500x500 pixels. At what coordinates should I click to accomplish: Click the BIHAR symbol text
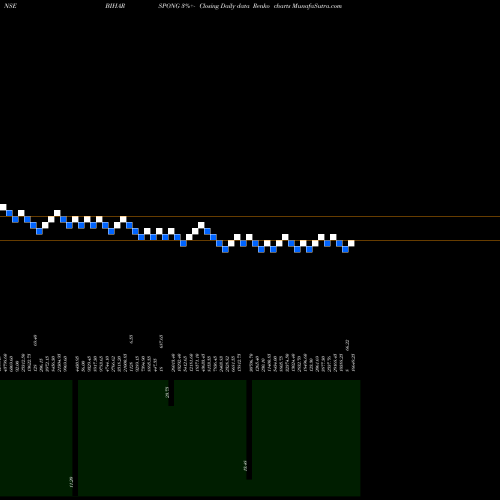point(115,6)
